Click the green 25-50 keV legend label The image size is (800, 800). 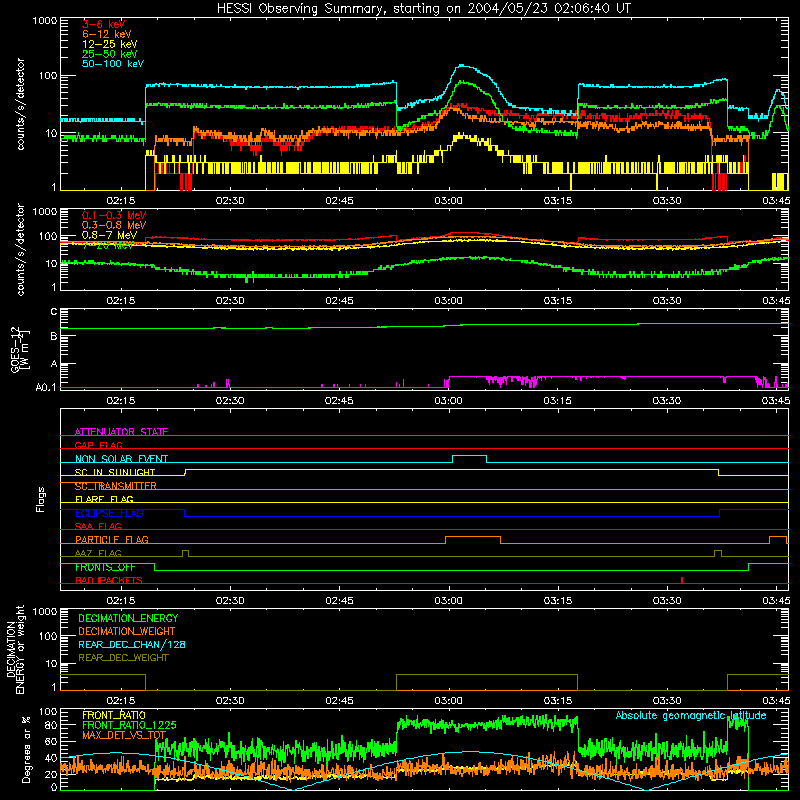pyautogui.click(x=110, y=54)
